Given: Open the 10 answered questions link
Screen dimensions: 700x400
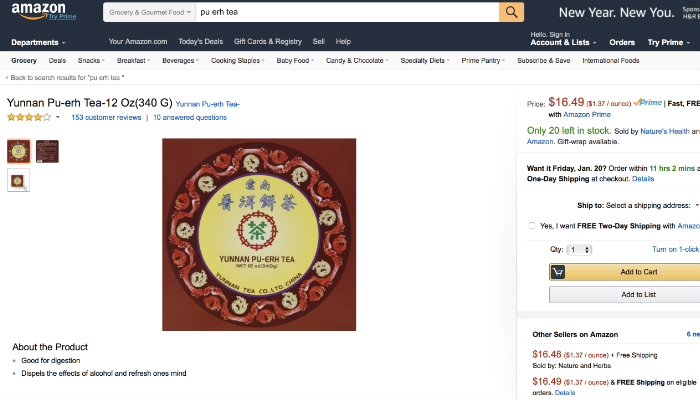Looking at the screenshot, I should (190, 118).
